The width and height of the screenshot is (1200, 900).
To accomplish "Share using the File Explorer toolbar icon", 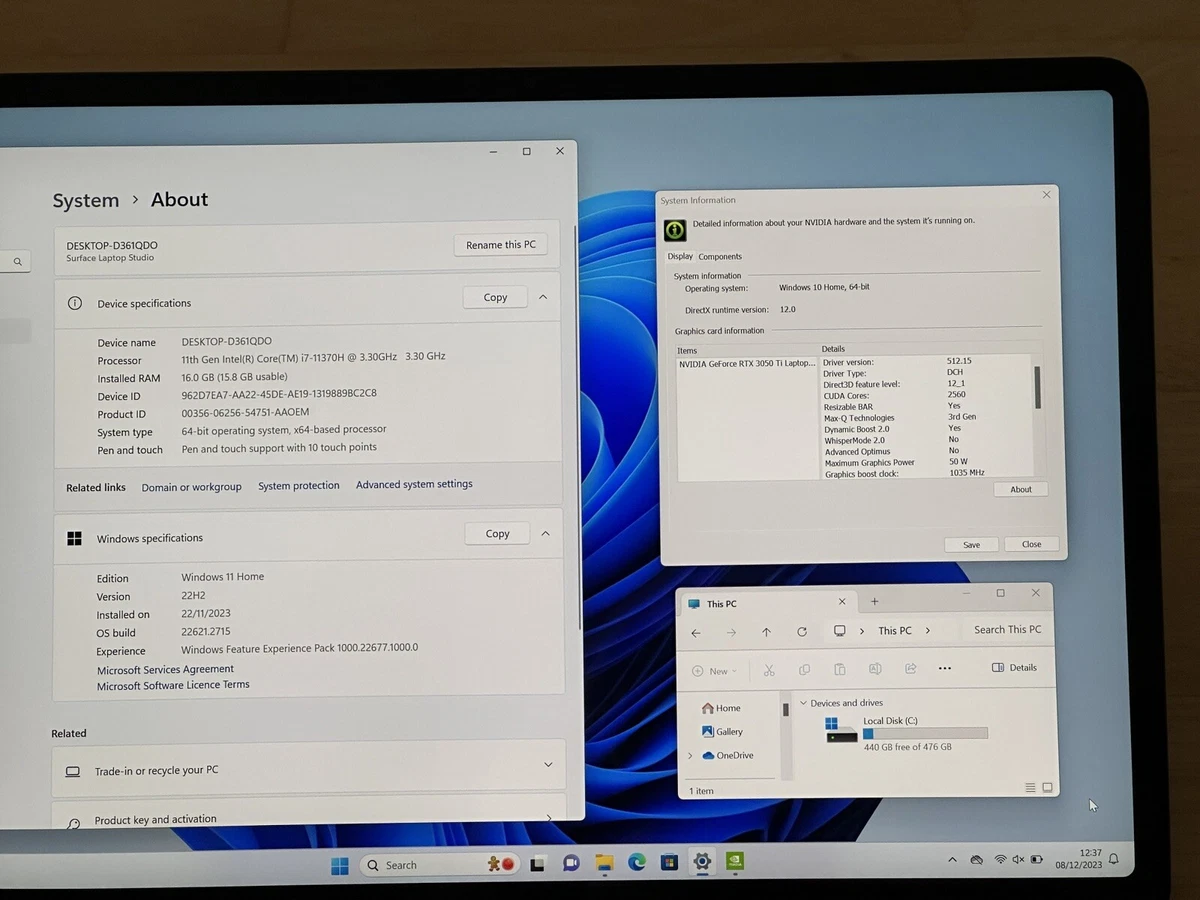I will pyautogui.click(x=910, y=669).
